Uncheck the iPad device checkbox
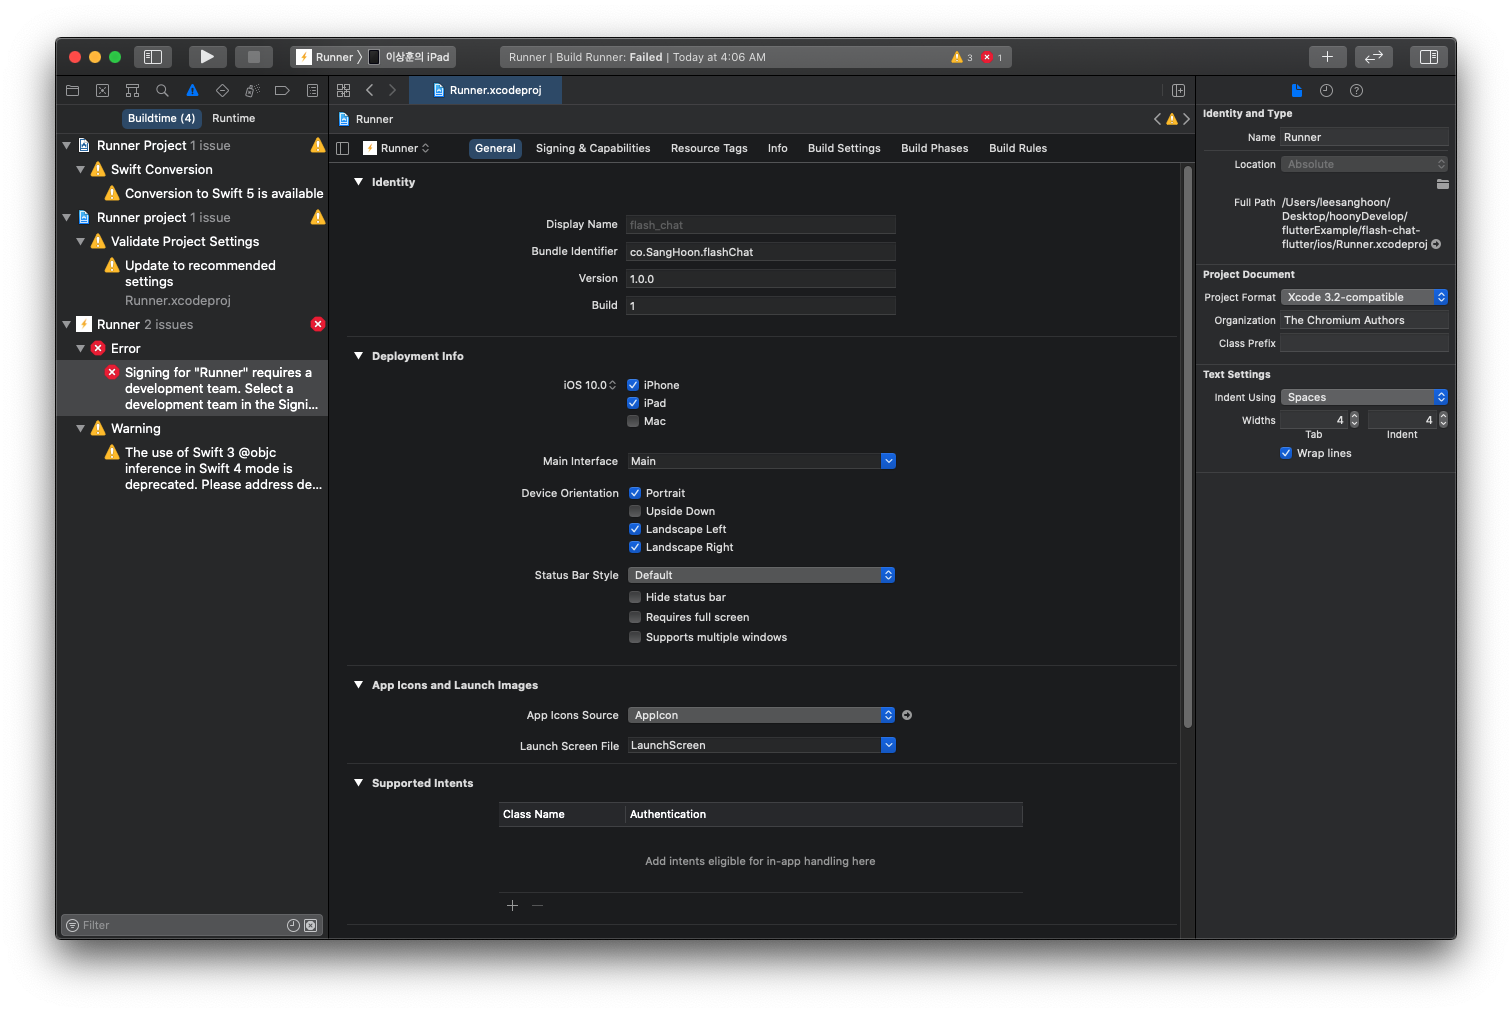Image resolution: width=1512 pixels, height=1013 pixels. (633, 403)
